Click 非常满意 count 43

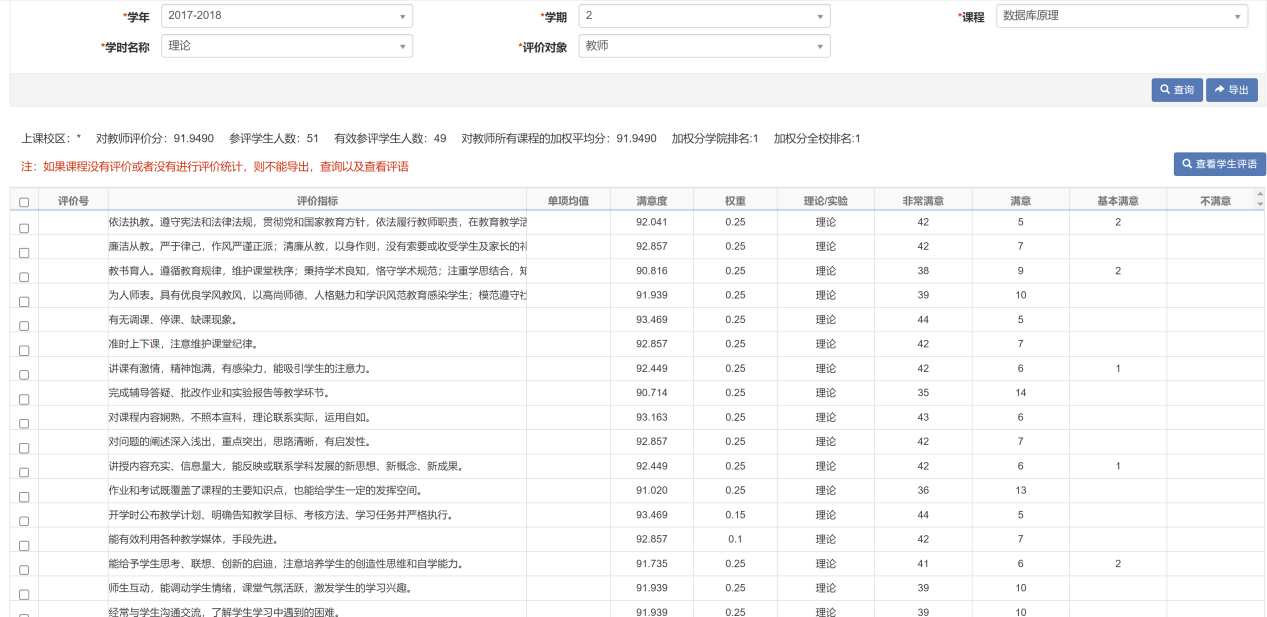(x=923, y=417)
